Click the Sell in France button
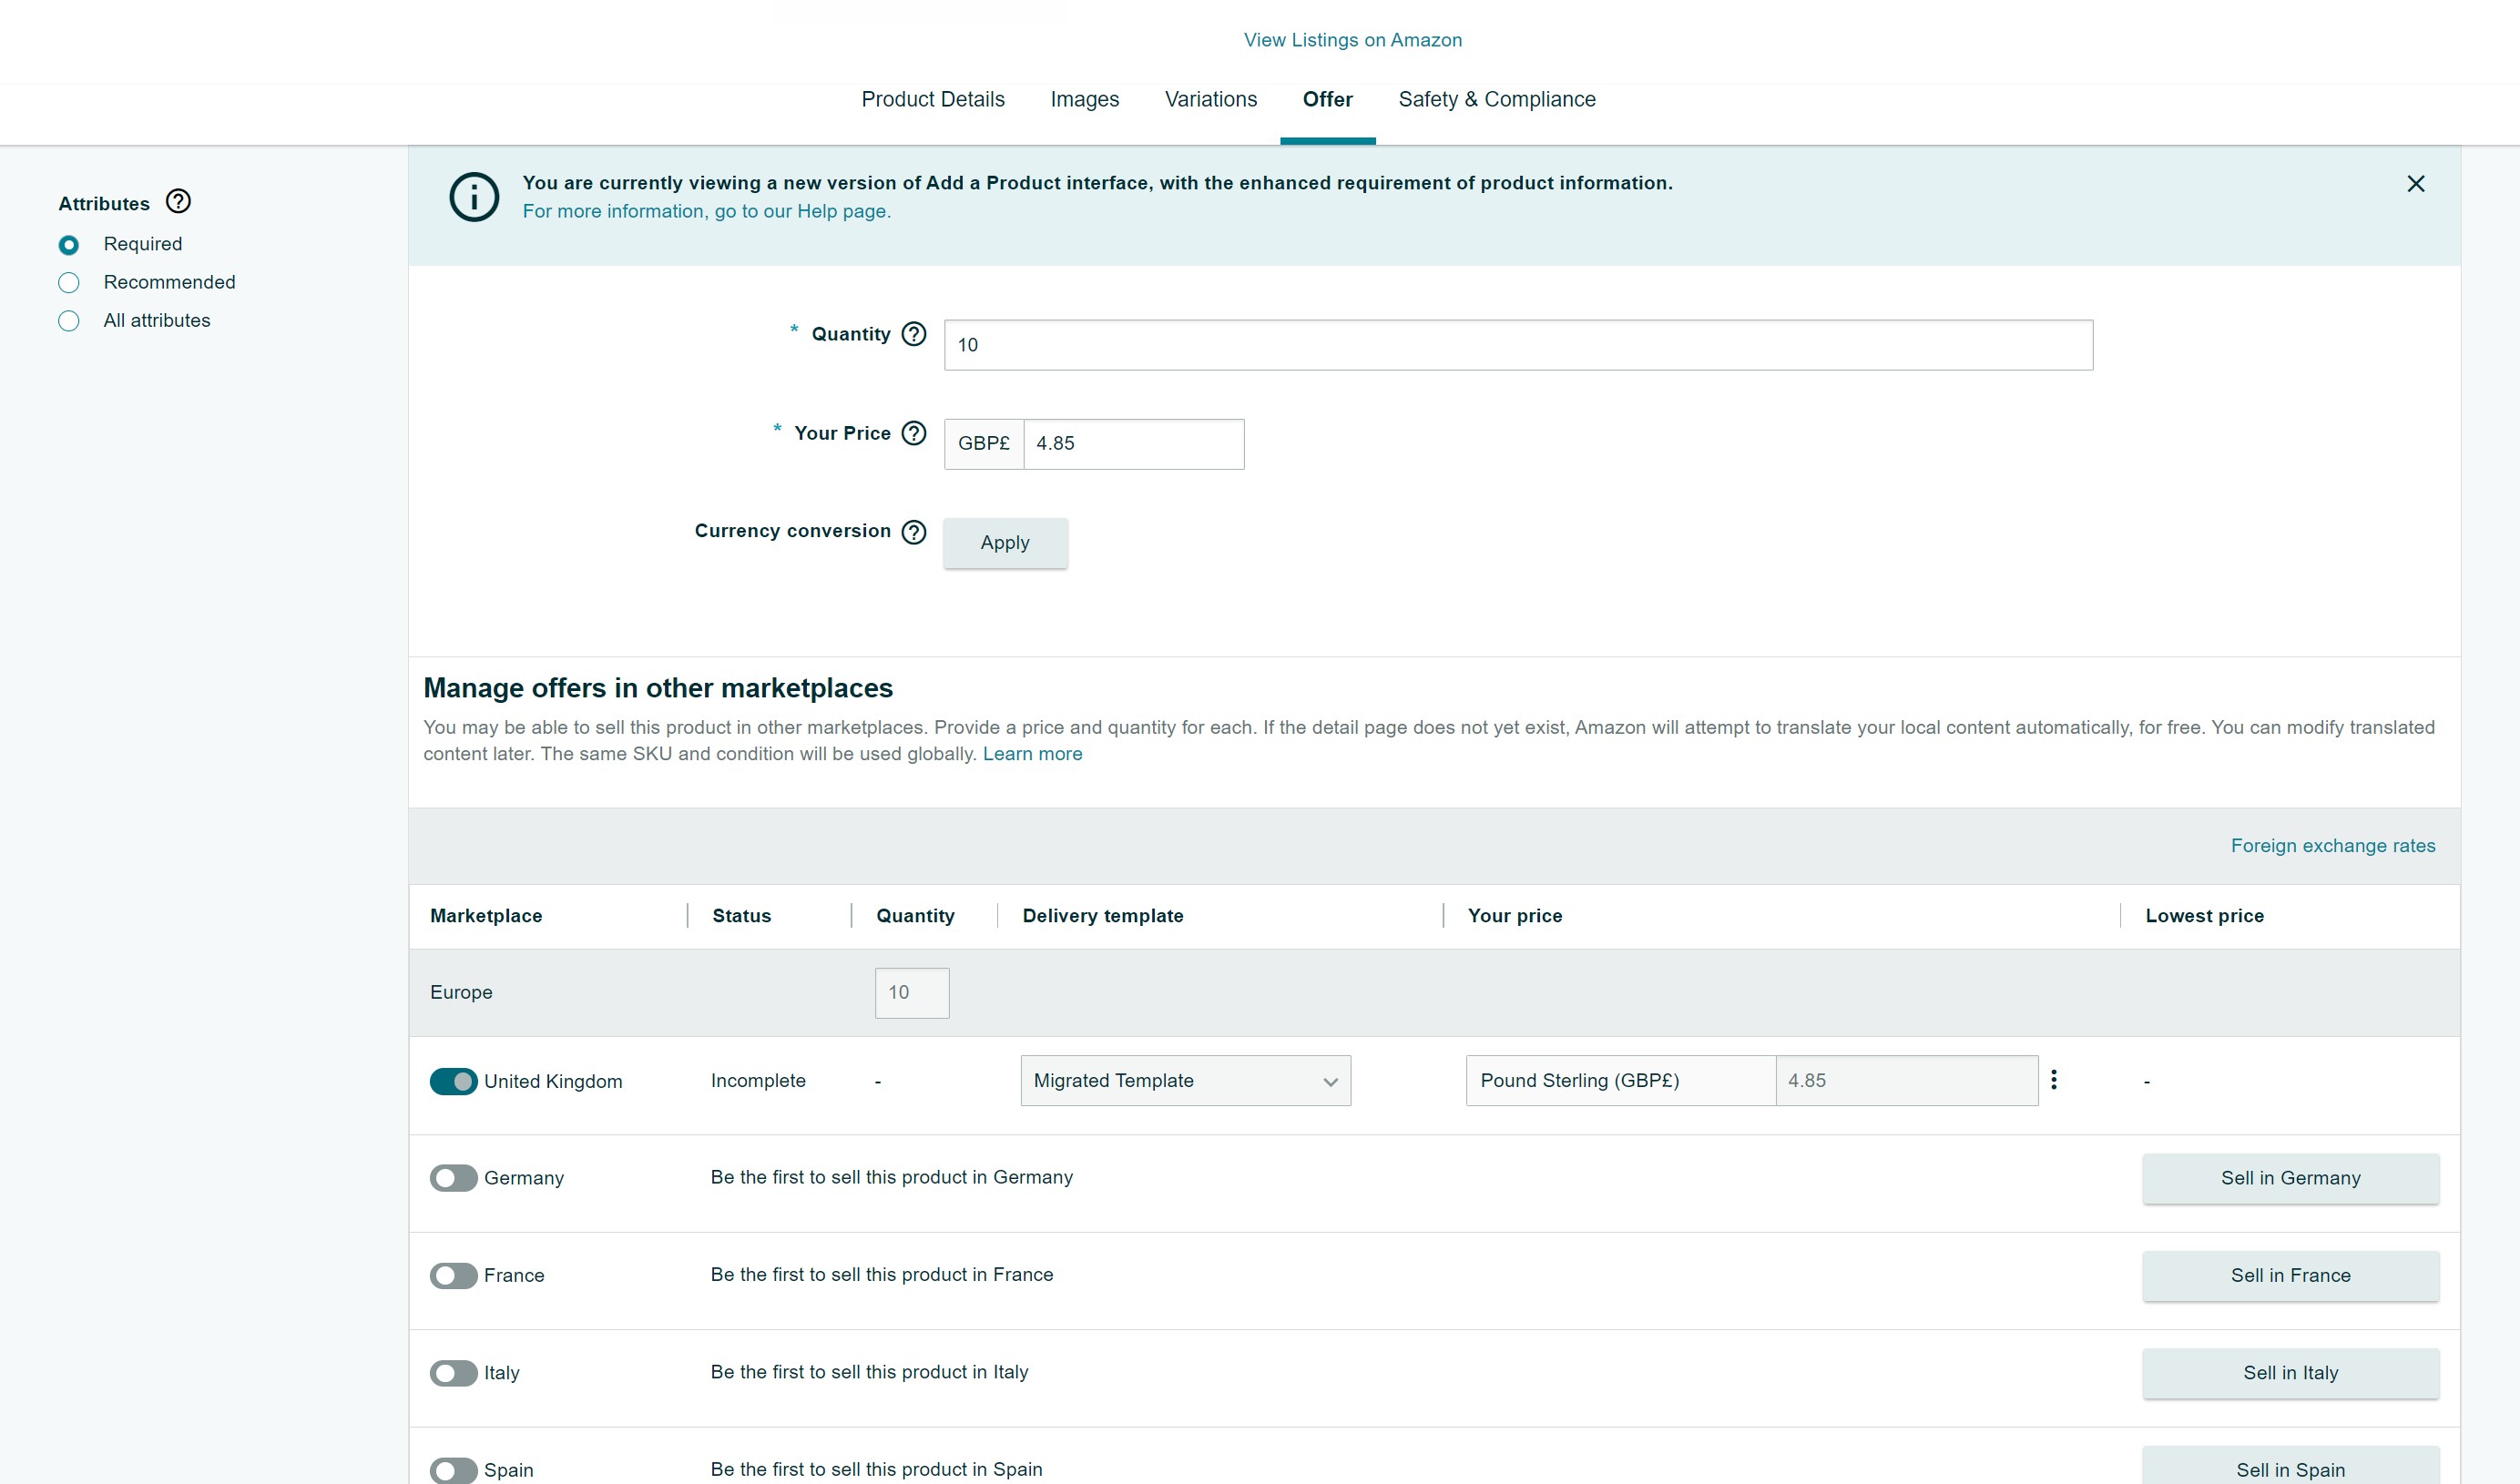This screenshot has width=2520, height=1484. (x=2291, y=1276)
